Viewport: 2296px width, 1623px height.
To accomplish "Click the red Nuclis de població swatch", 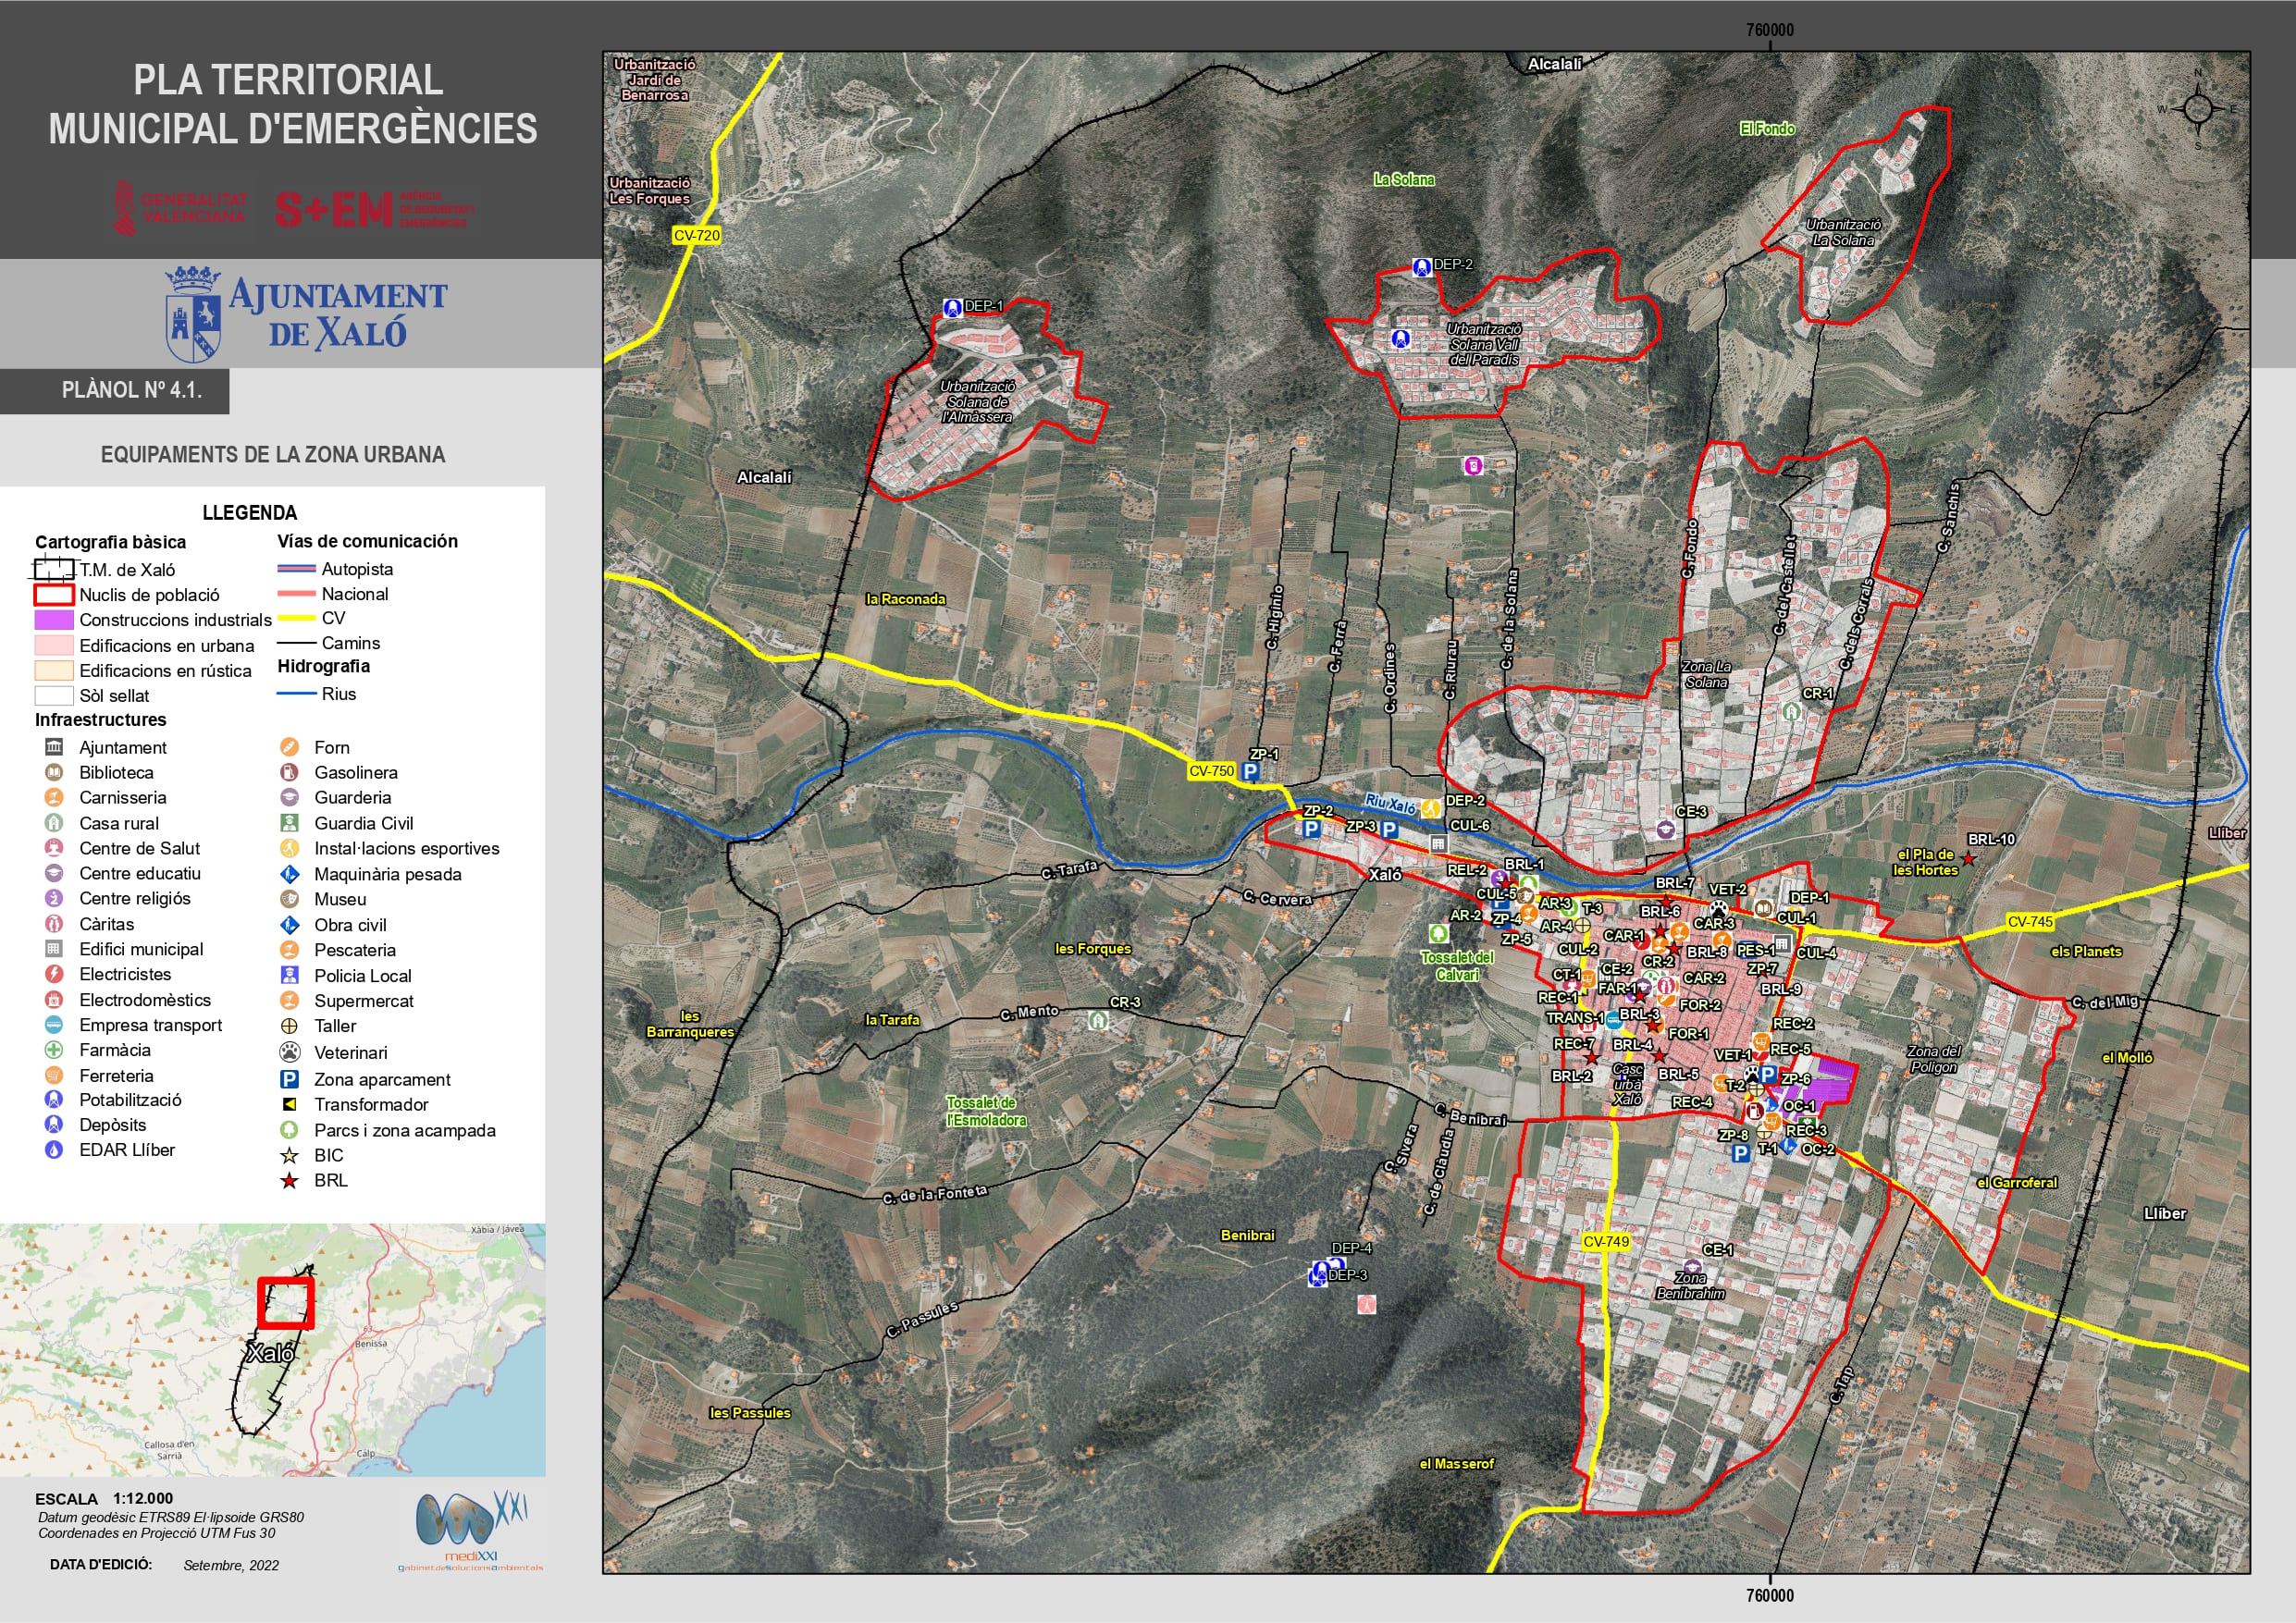I will point(54,595).
